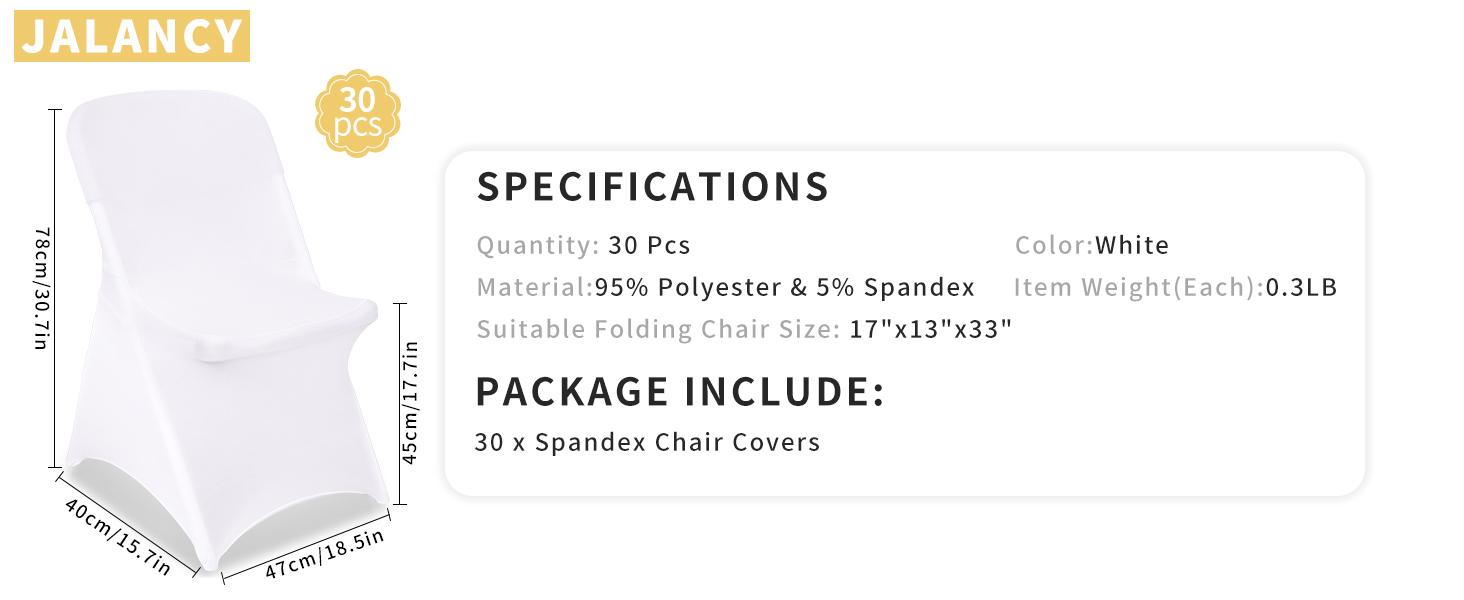Select the "95% Polyester & 5% Spandex" text
The height and width of the screenshot is (600, 1464).
785,288
